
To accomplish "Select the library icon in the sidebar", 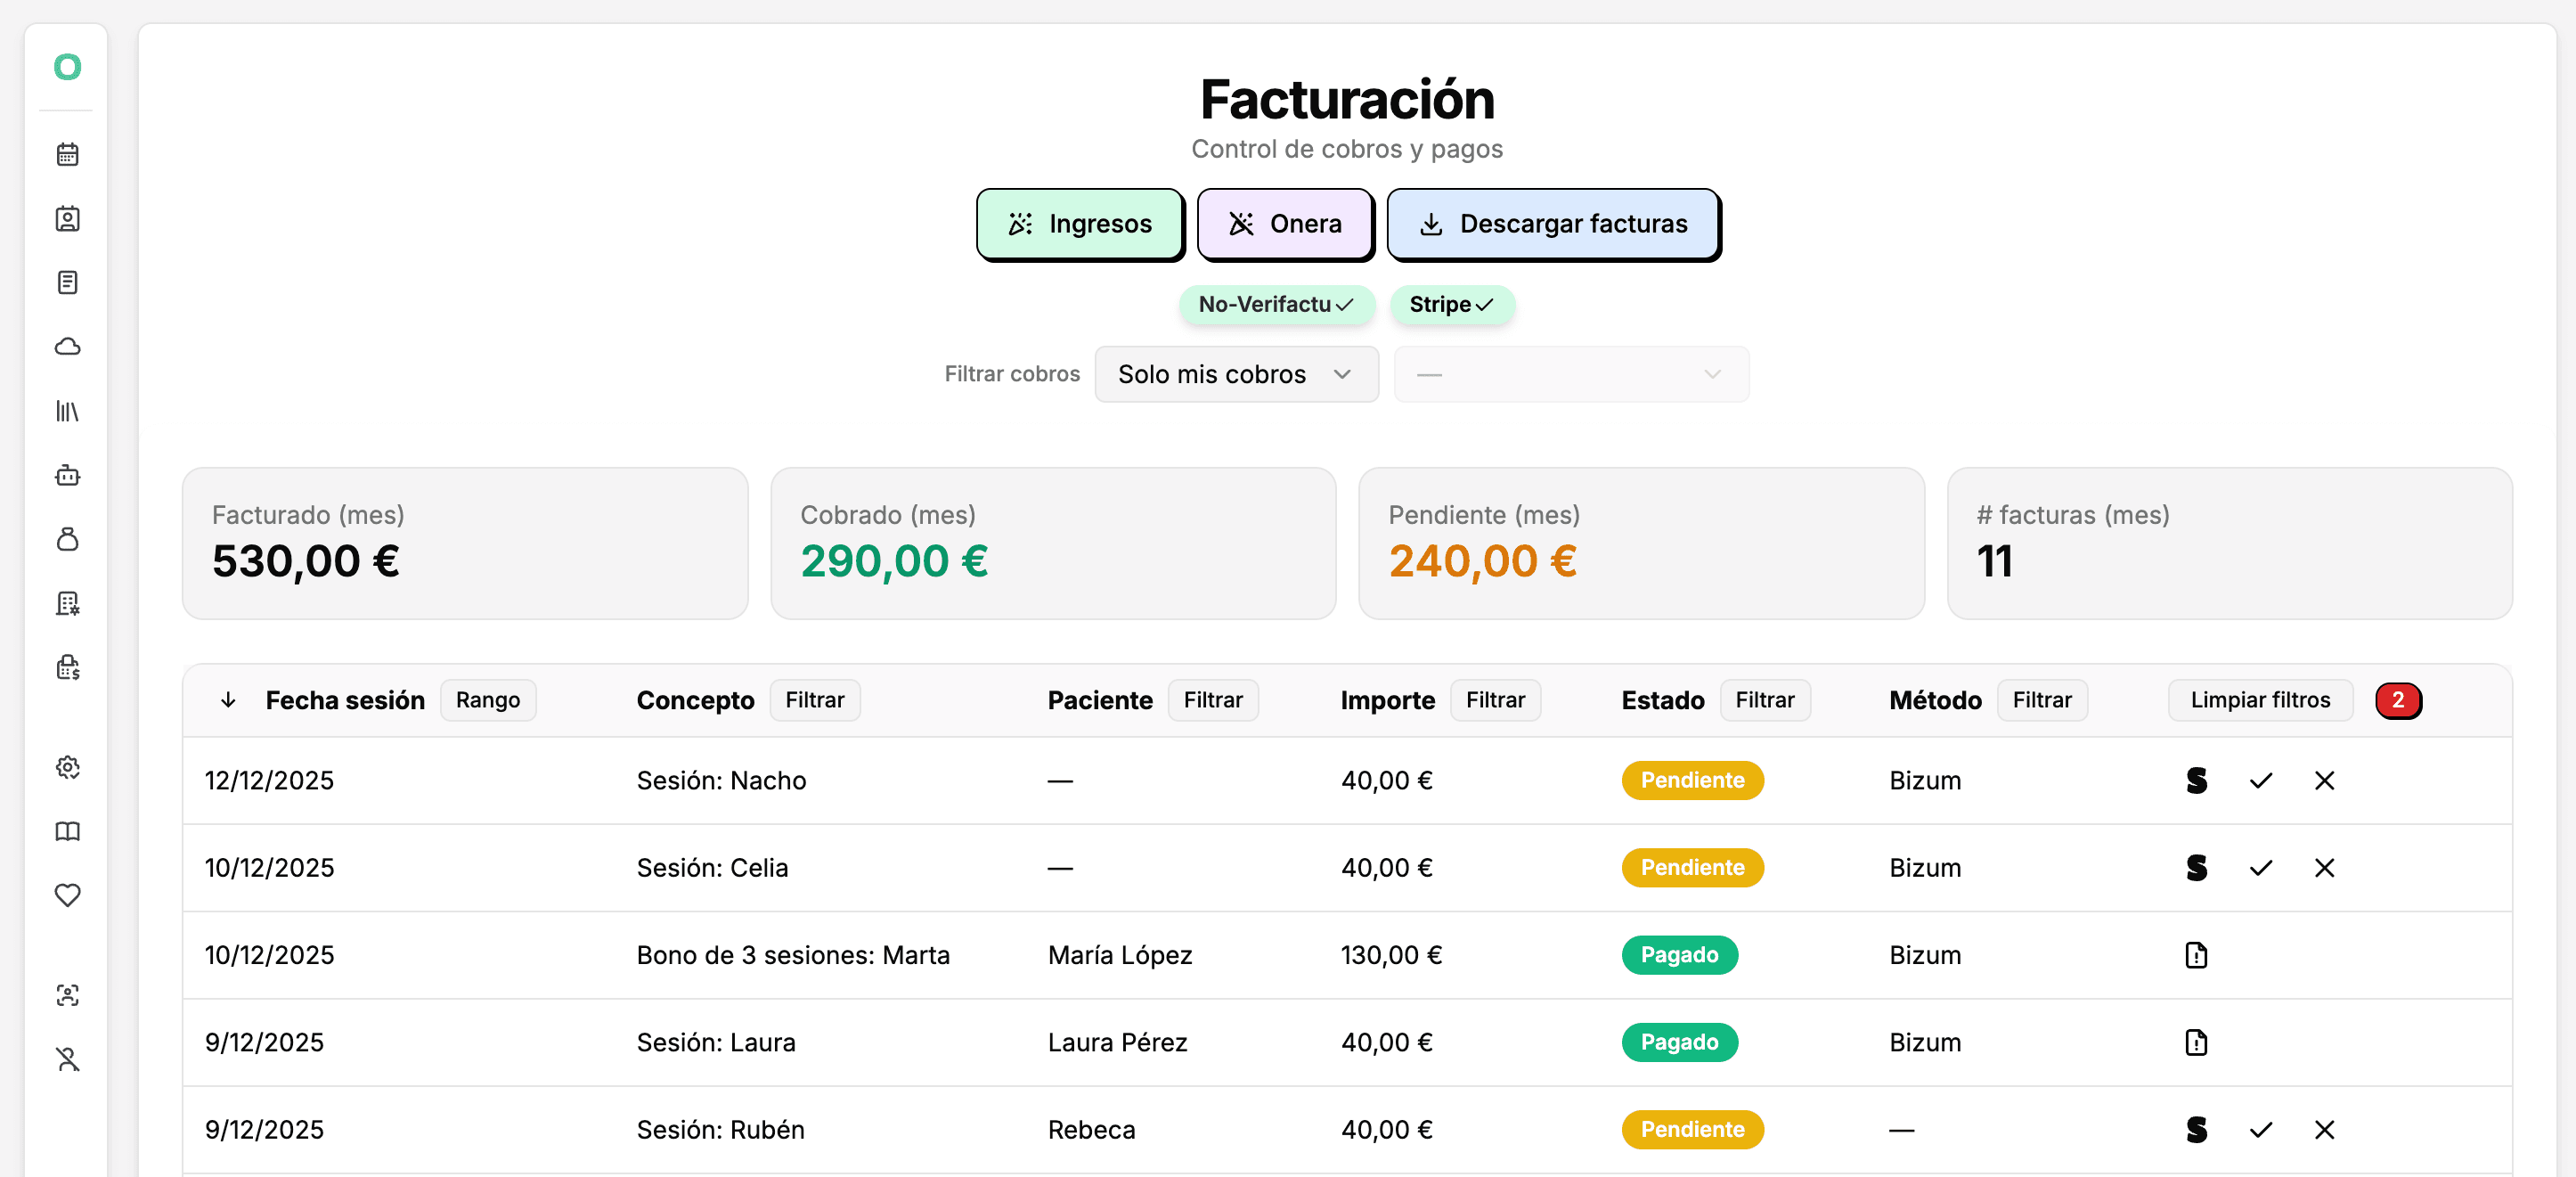I will (x=67, y=411).
